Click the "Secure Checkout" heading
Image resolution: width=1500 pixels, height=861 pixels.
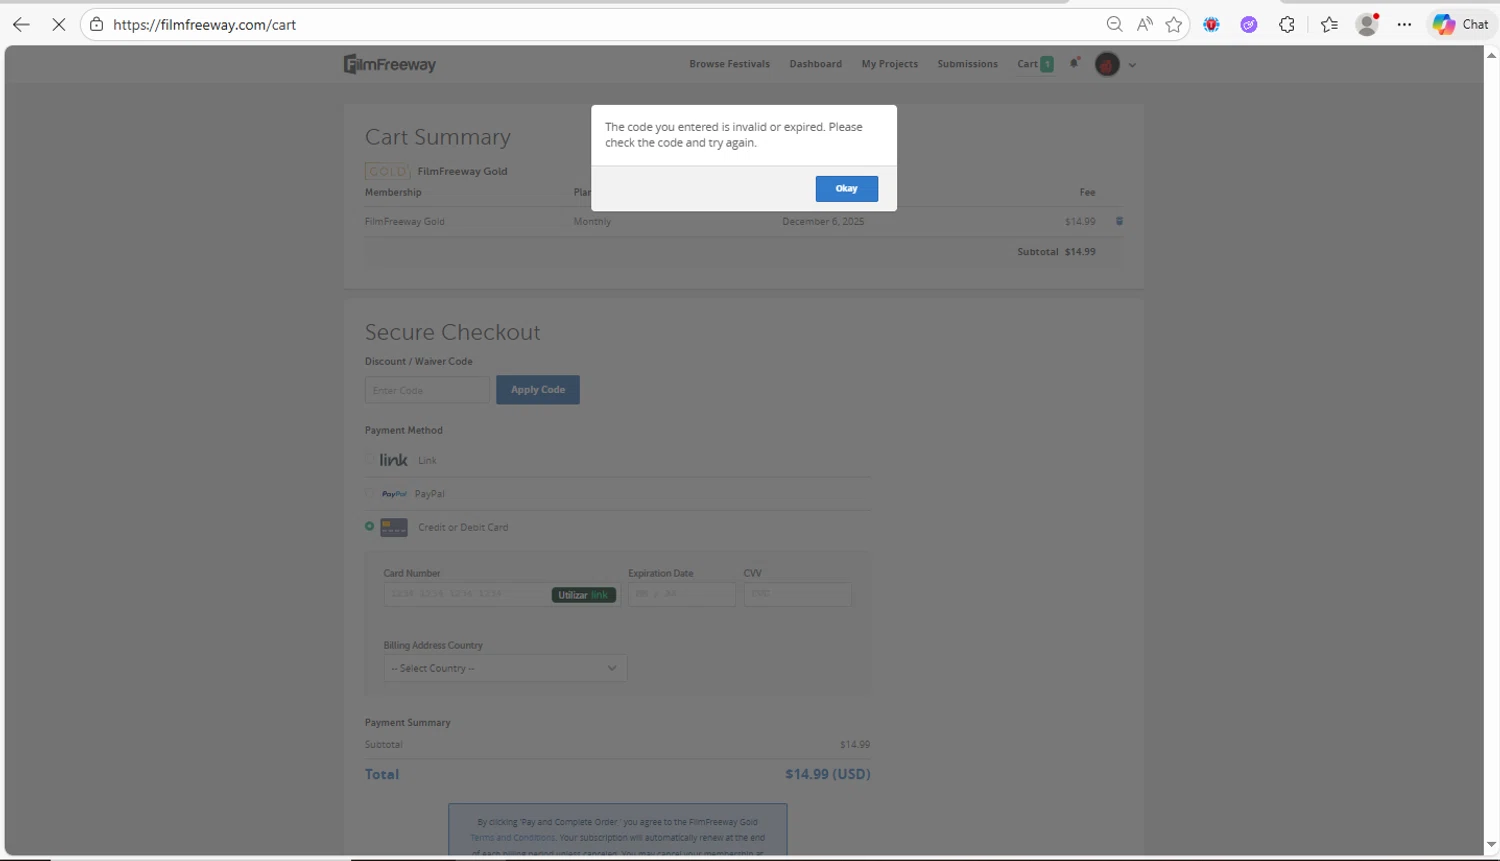[452, 332]
